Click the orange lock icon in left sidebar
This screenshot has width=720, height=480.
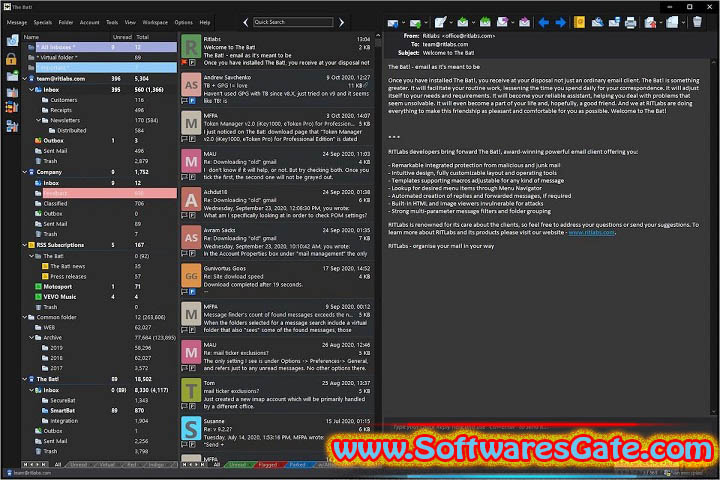11,59
